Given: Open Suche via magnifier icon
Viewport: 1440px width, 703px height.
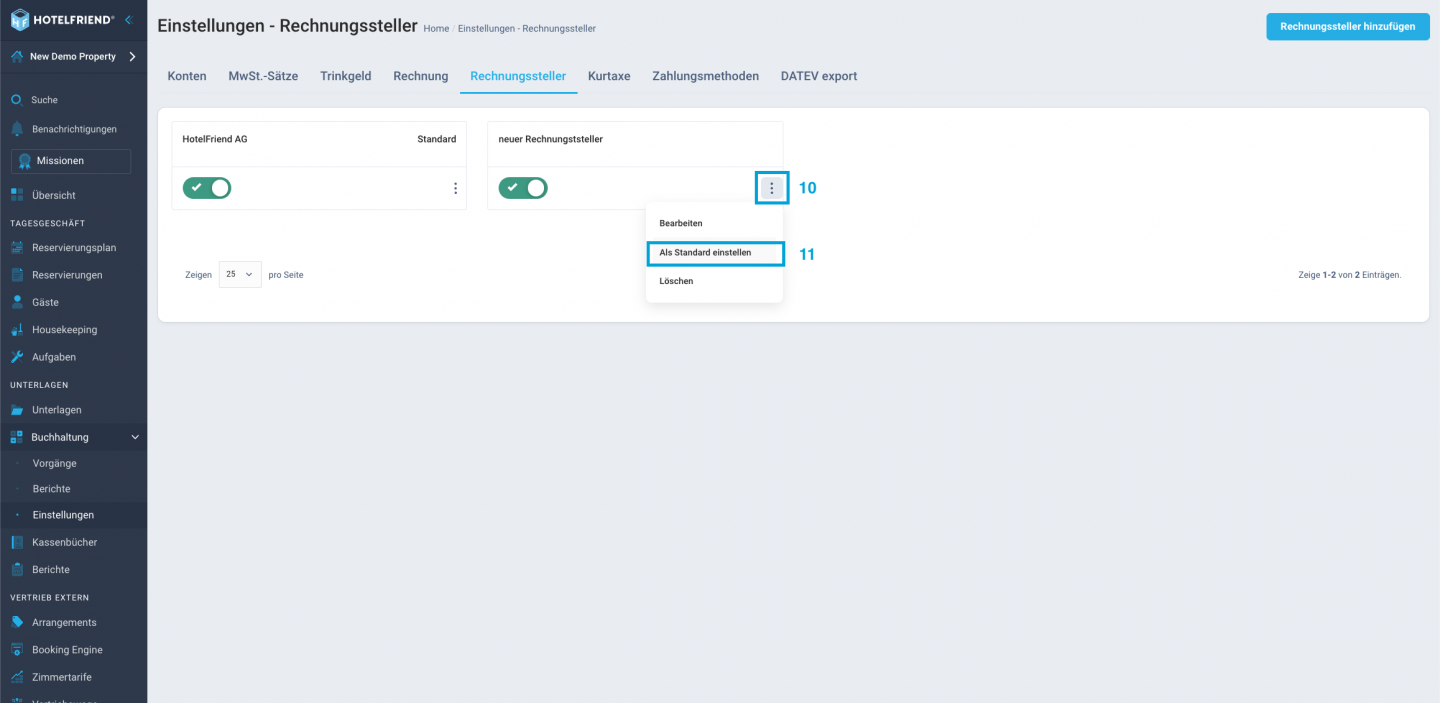Looking at the screenshot, I should click(17, 100).
